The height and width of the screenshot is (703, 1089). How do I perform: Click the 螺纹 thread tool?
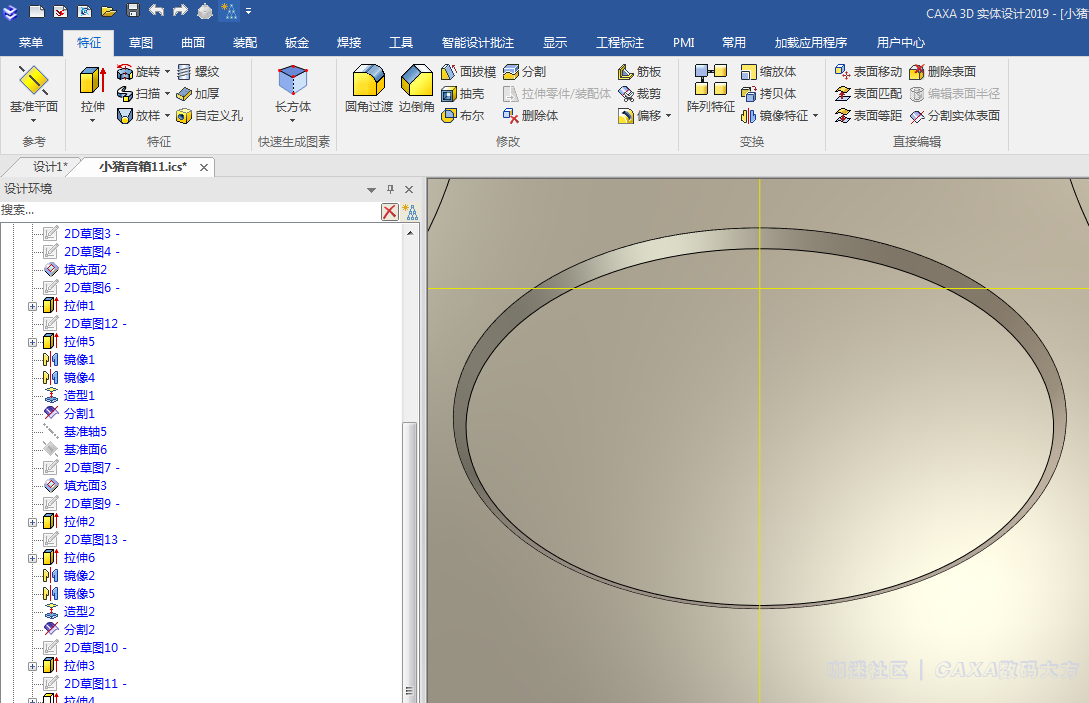point(199,72)
